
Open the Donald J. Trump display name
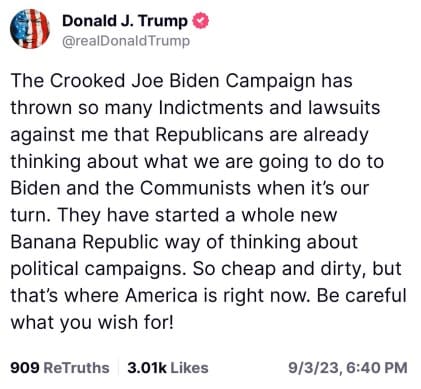(125, 21)
